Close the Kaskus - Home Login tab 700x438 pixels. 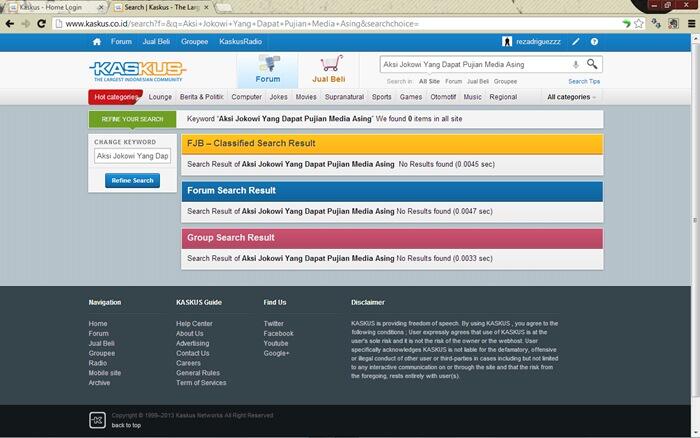click(x=100, y=7)
